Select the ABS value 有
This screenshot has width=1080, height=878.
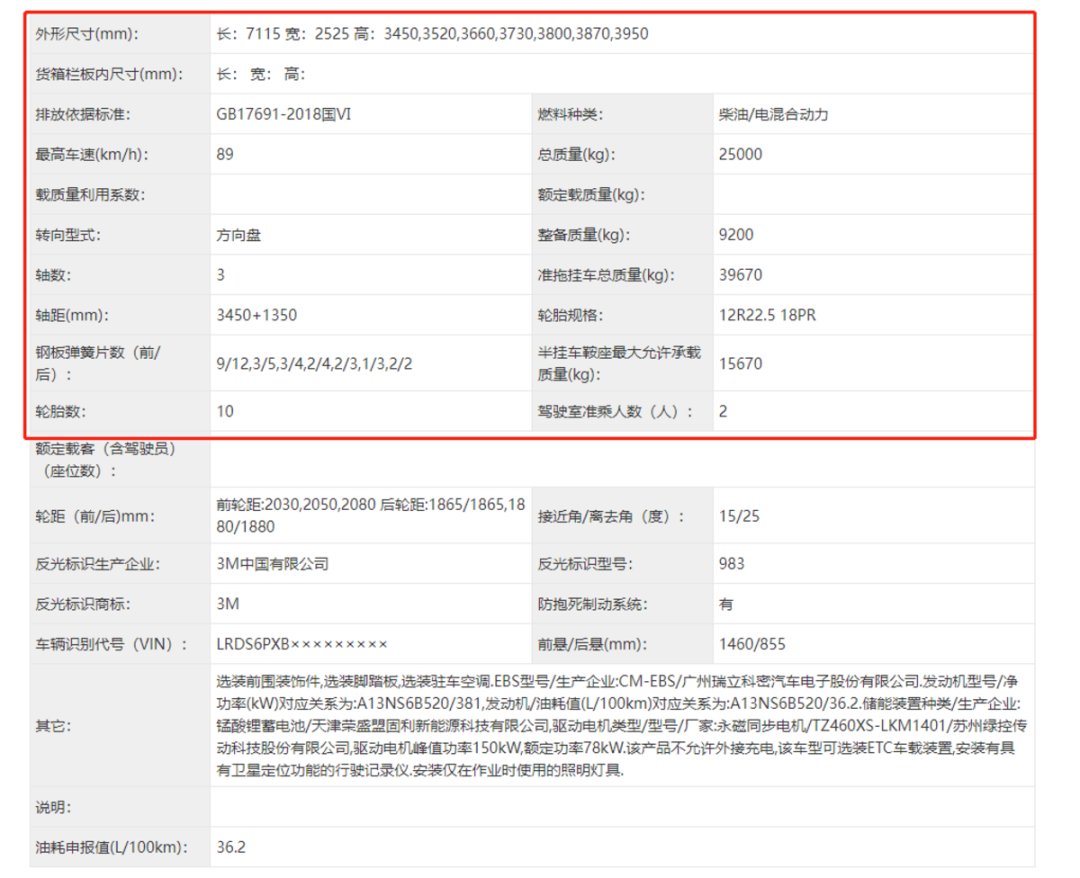click(x=726, y=605)
